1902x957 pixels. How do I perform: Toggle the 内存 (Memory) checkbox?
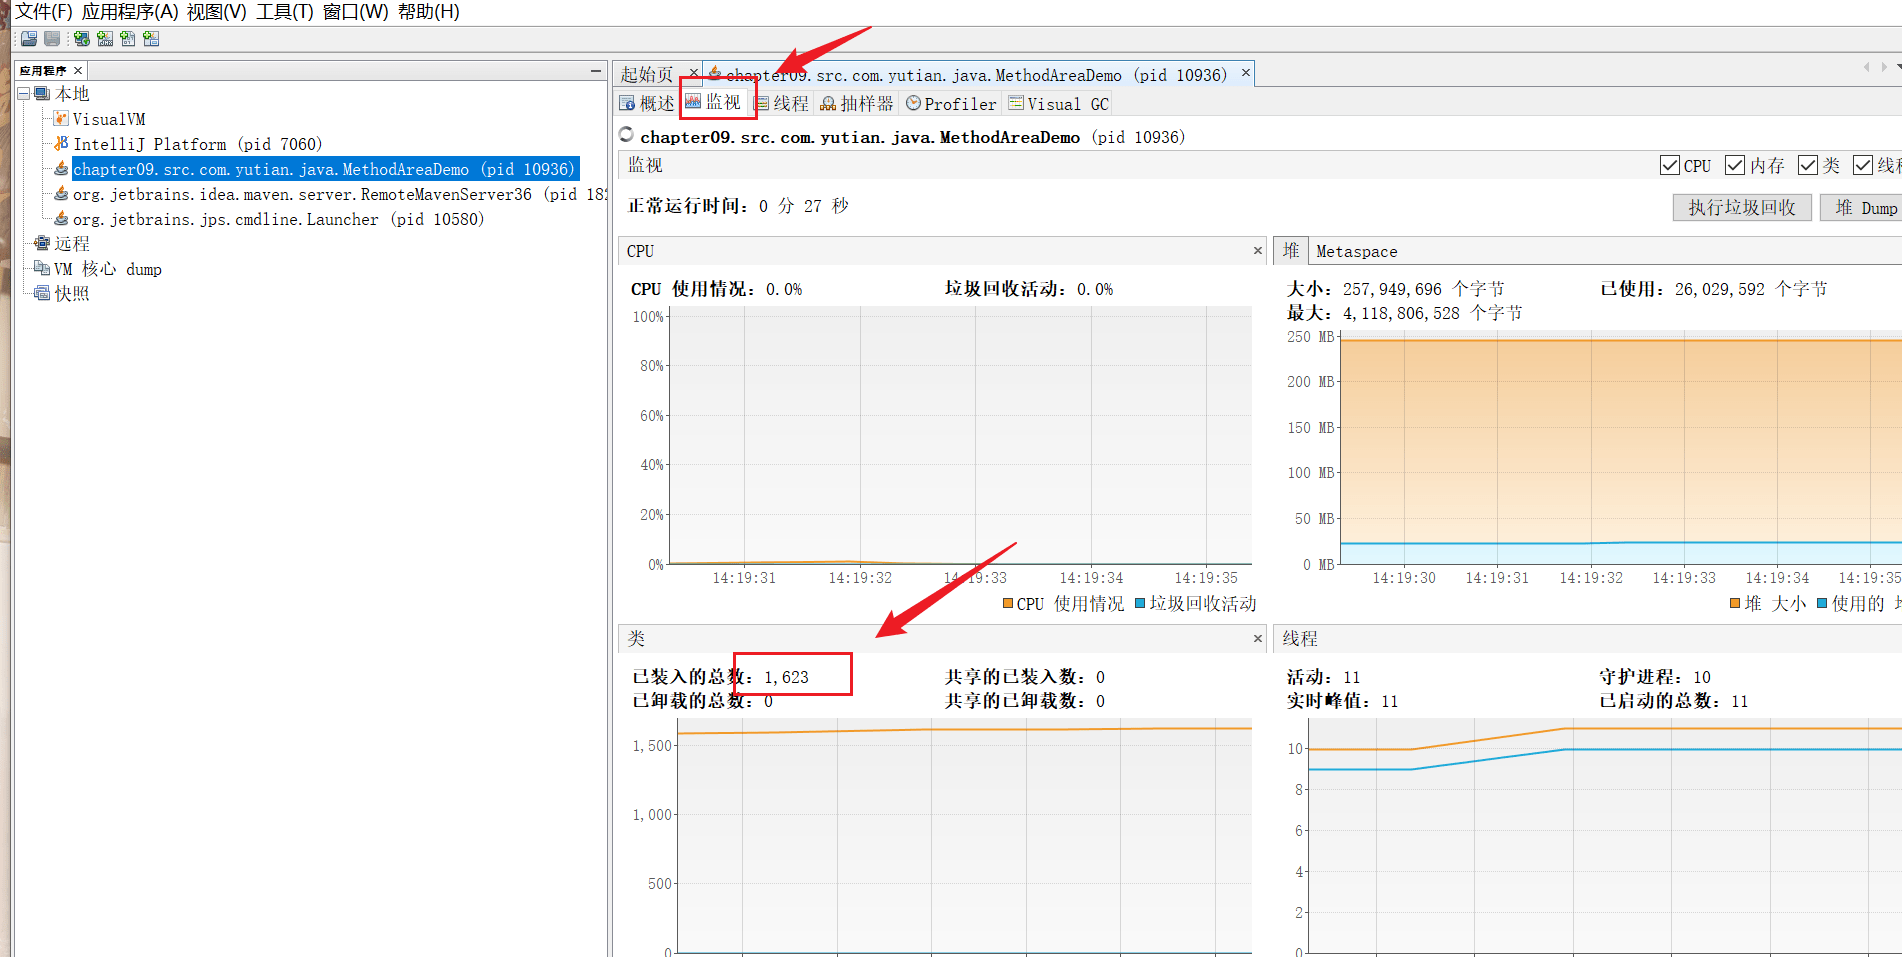(1735, 165)
